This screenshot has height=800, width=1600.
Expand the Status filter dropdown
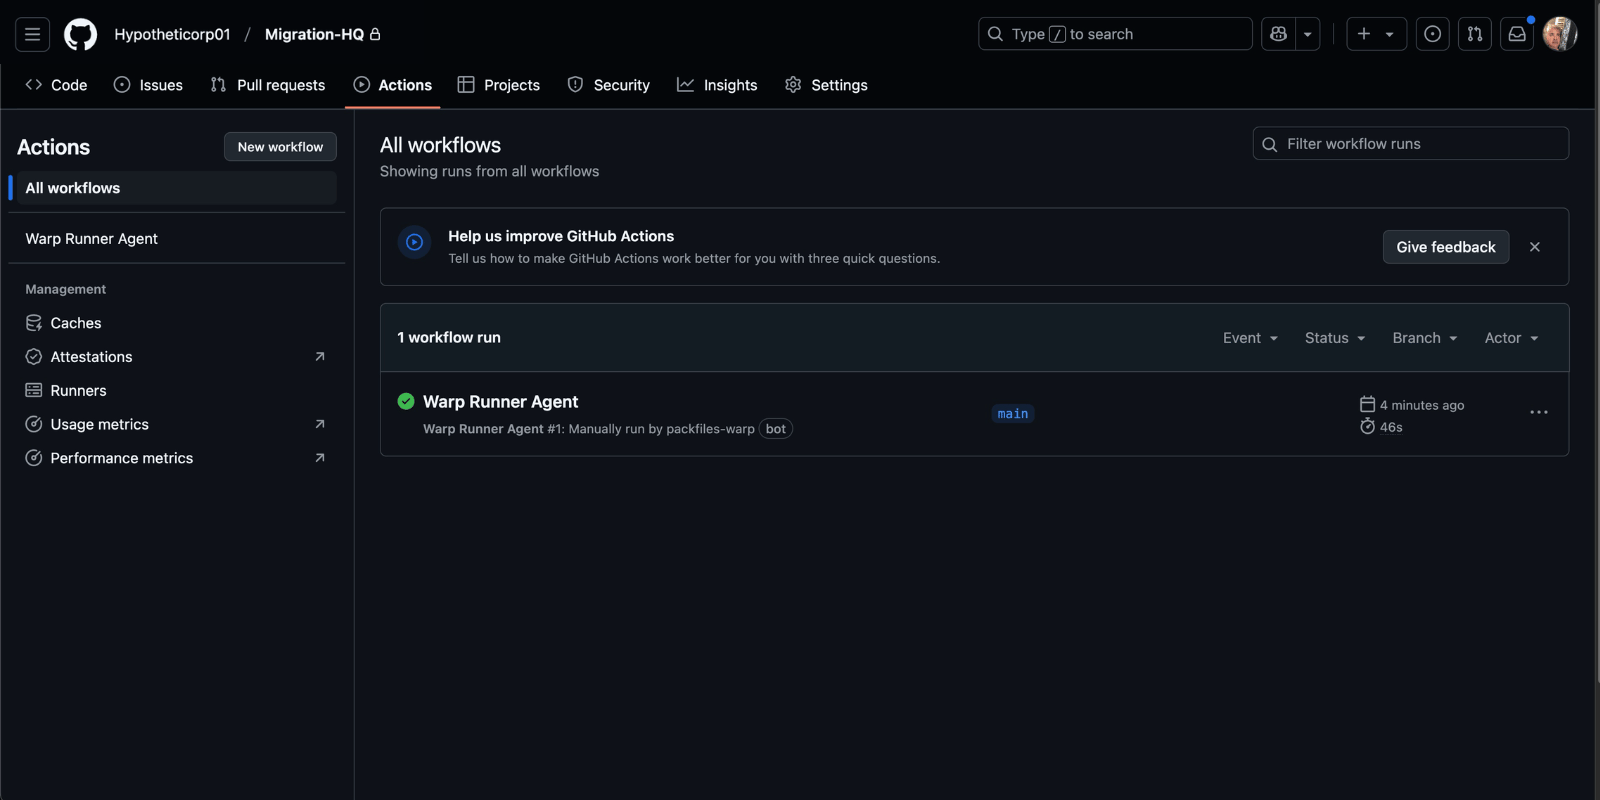(1335, 338)
